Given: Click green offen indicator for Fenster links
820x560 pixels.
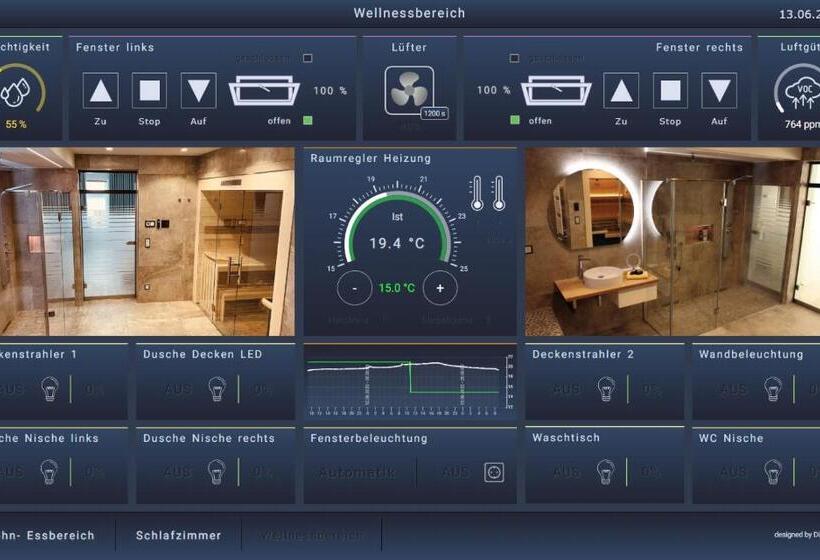Looking at the screenshot, I should [x=307, y=121].
